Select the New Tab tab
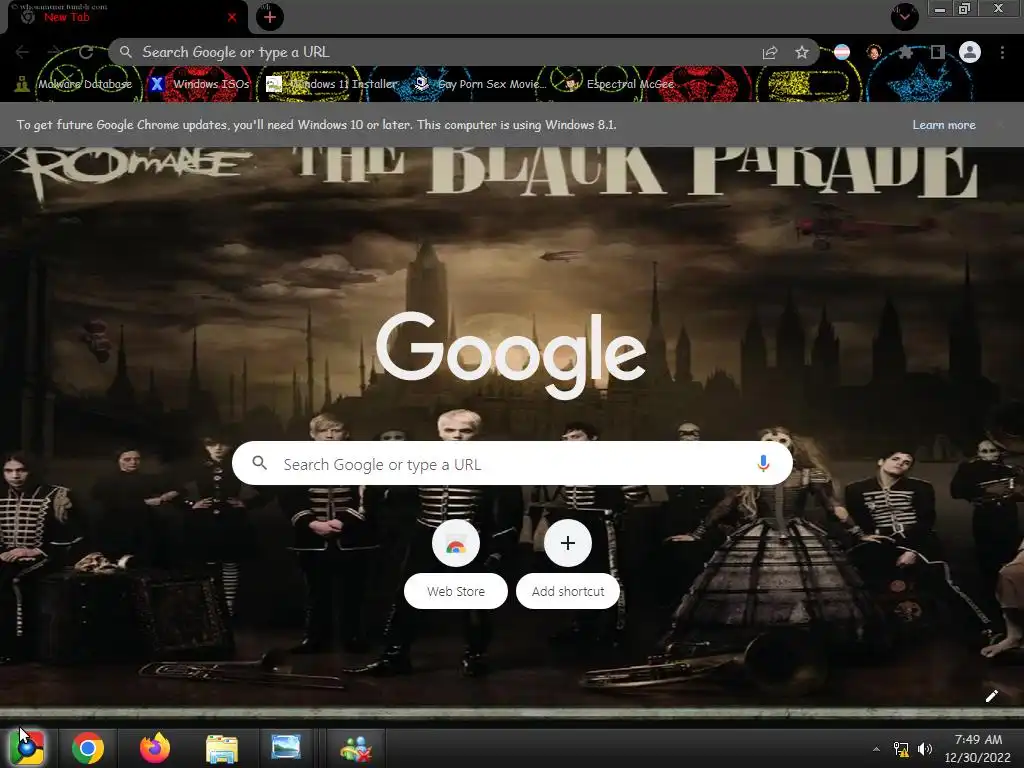This screenshot has height=768, width=1024. tap(124, 18)
